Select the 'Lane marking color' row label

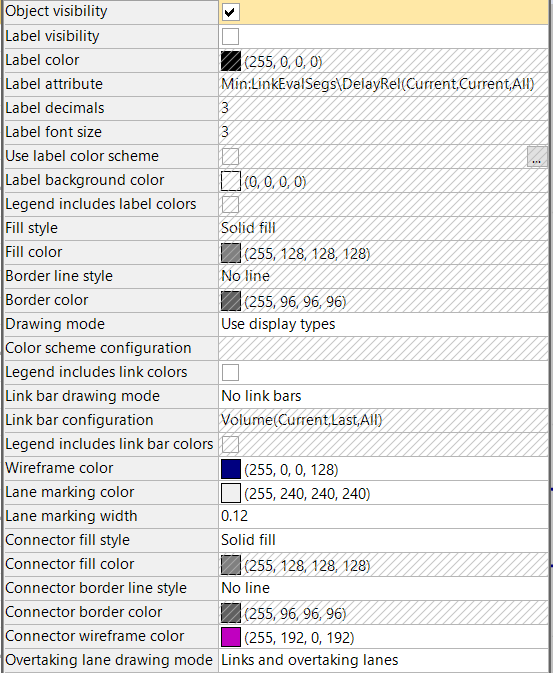point(70,492)
